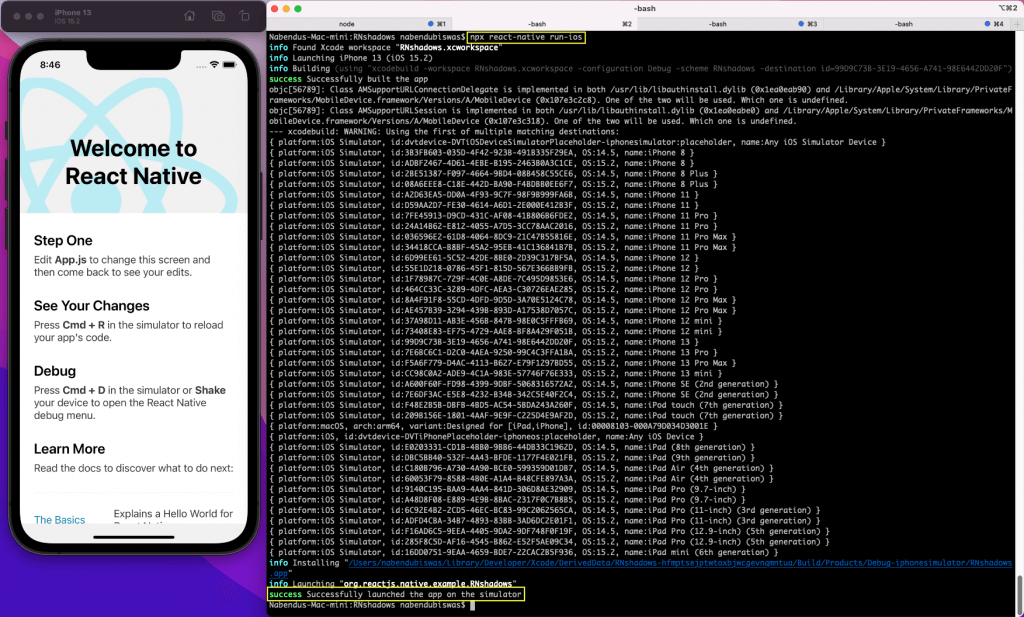Tap the Wi-Fi icon in the iPhone status bar

pos(215,65)
